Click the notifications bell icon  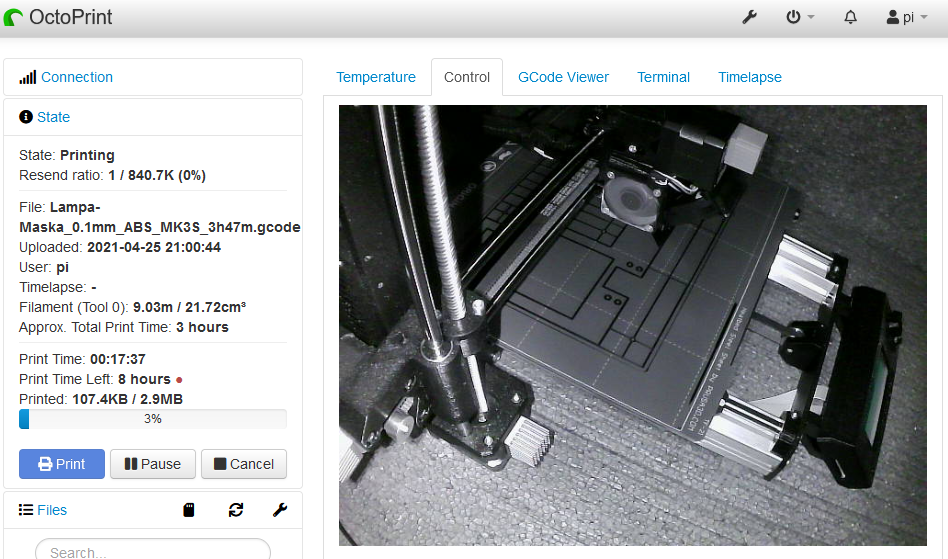[851, 17]
